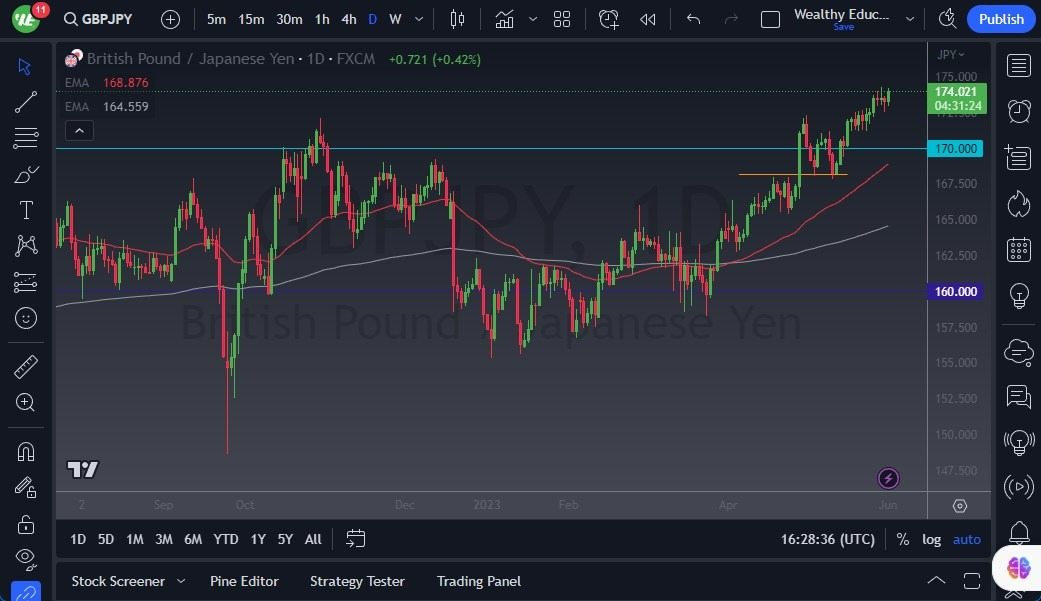
Task: Collapse the EMA legend with its chevron
Action: pyautogui.click(x=79, y=130)
